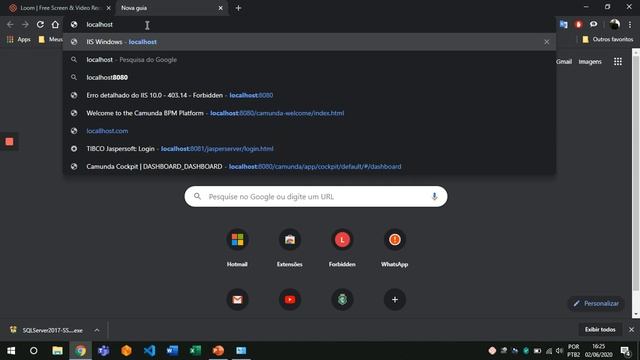Click the address bar with localhost text

point(309,24)
